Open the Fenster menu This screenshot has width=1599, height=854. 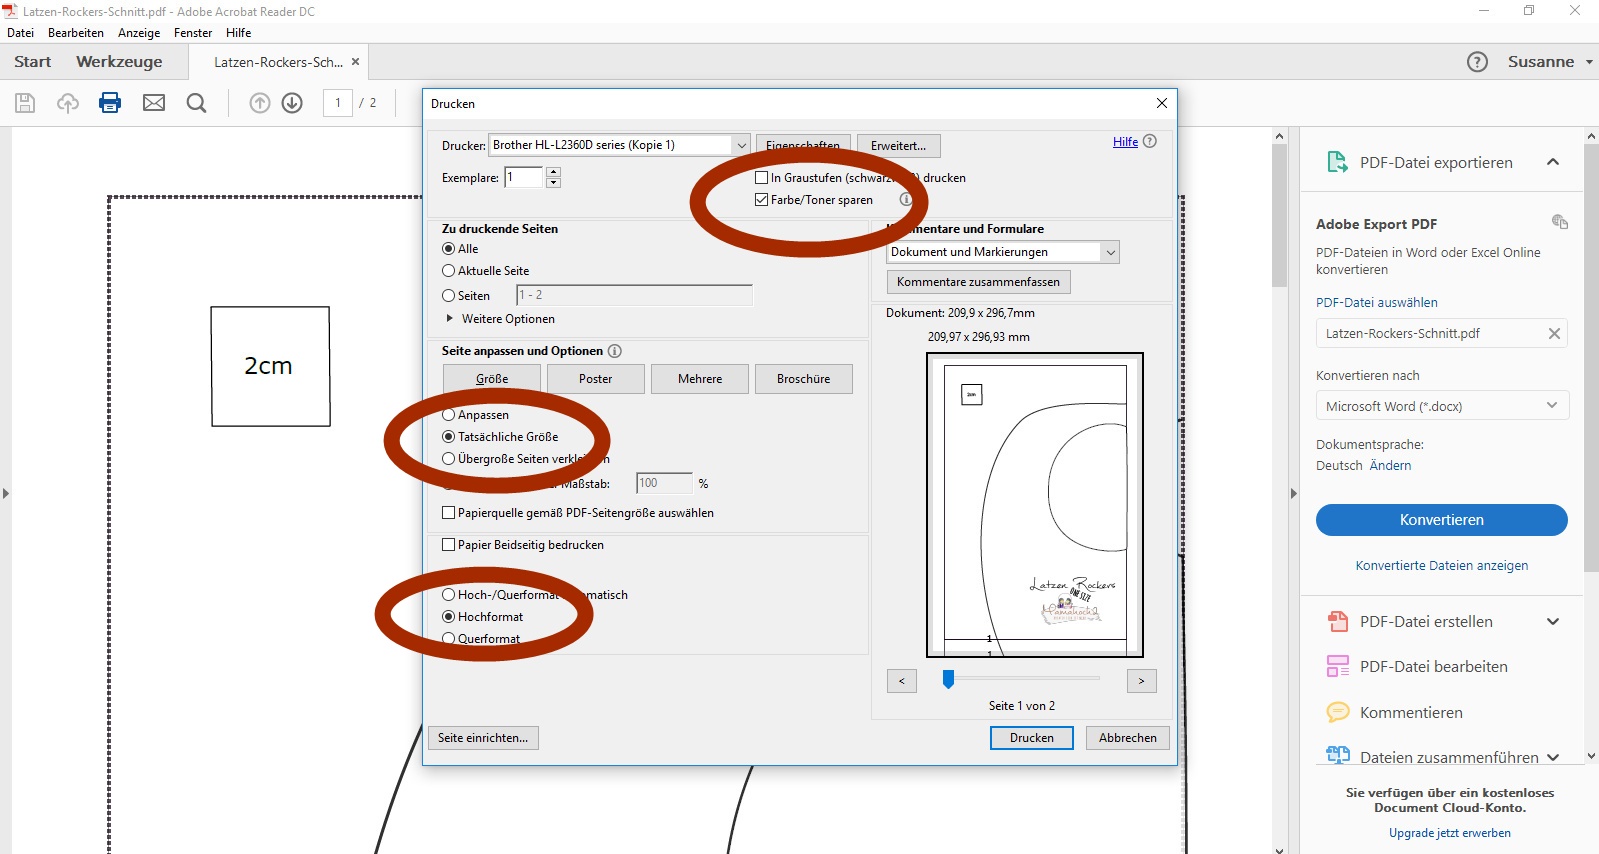click(x=193, y=33)
